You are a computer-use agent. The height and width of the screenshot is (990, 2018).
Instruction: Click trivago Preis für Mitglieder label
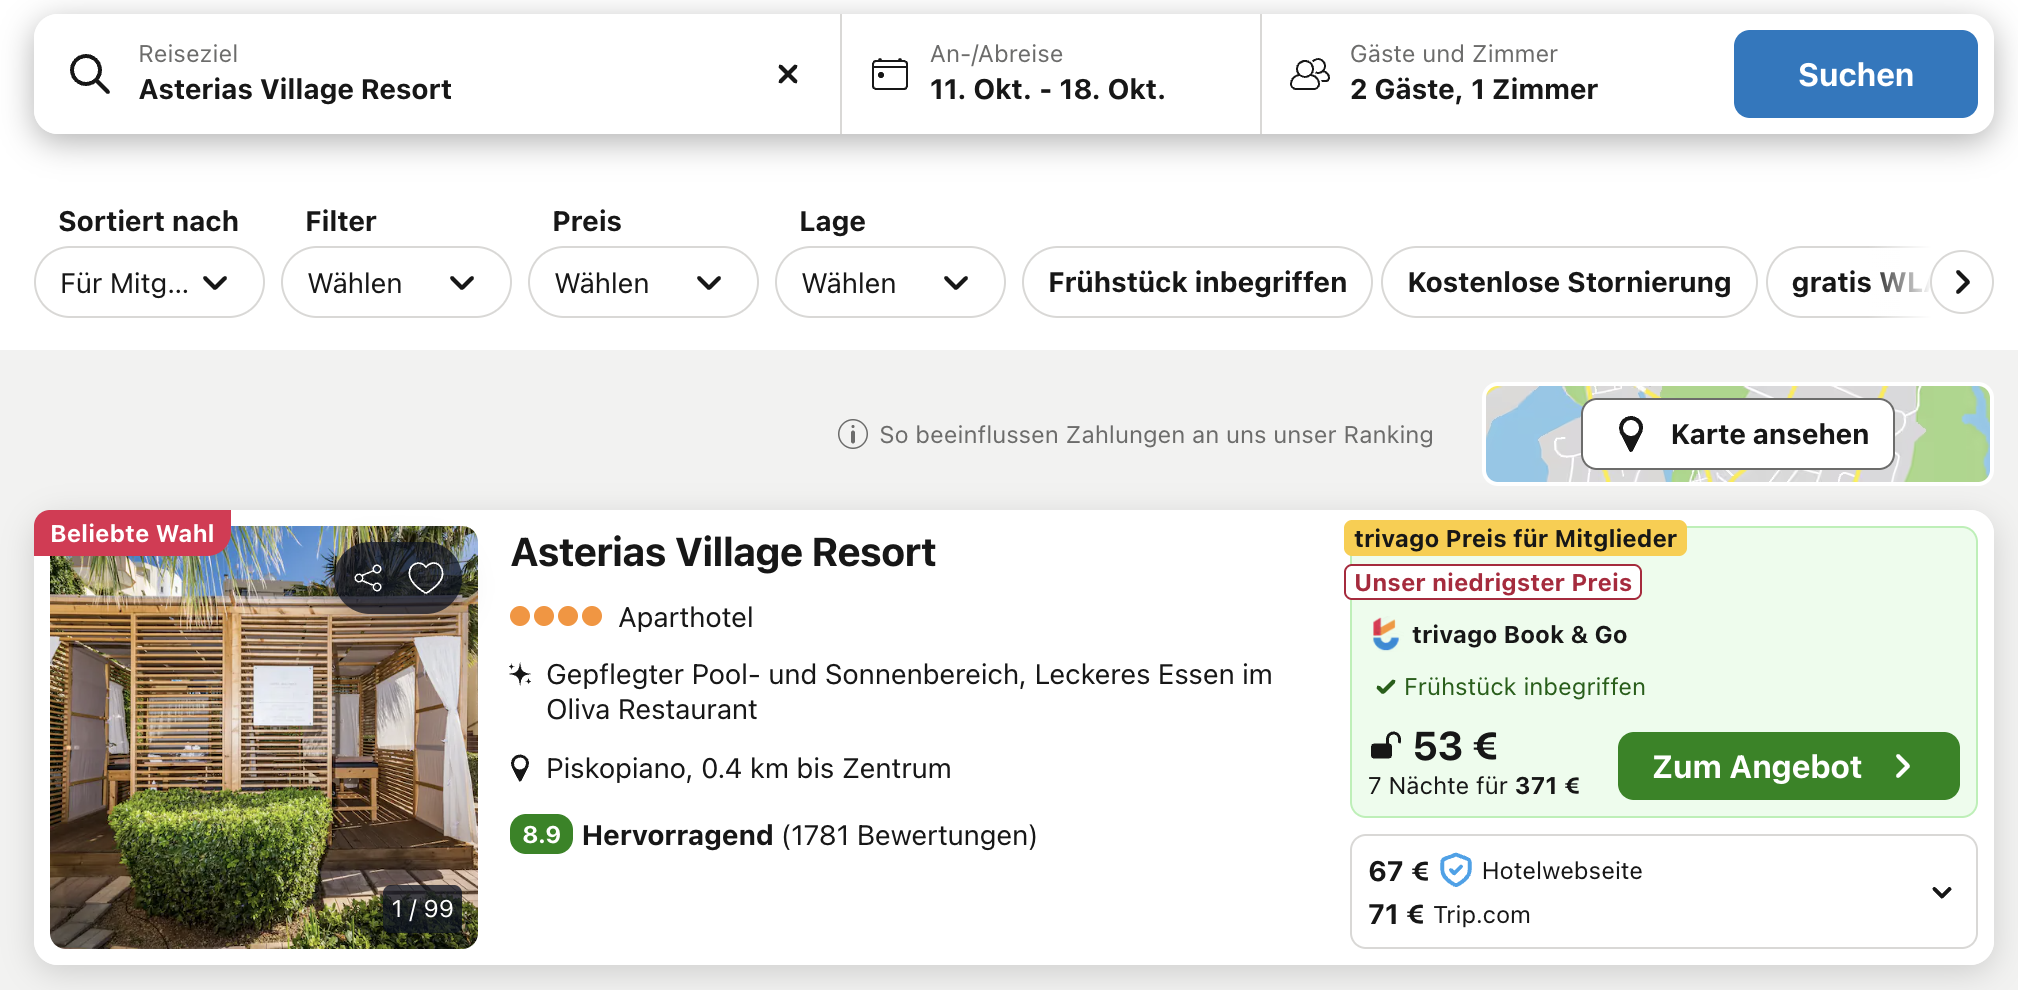click(x=1515, y=538)
